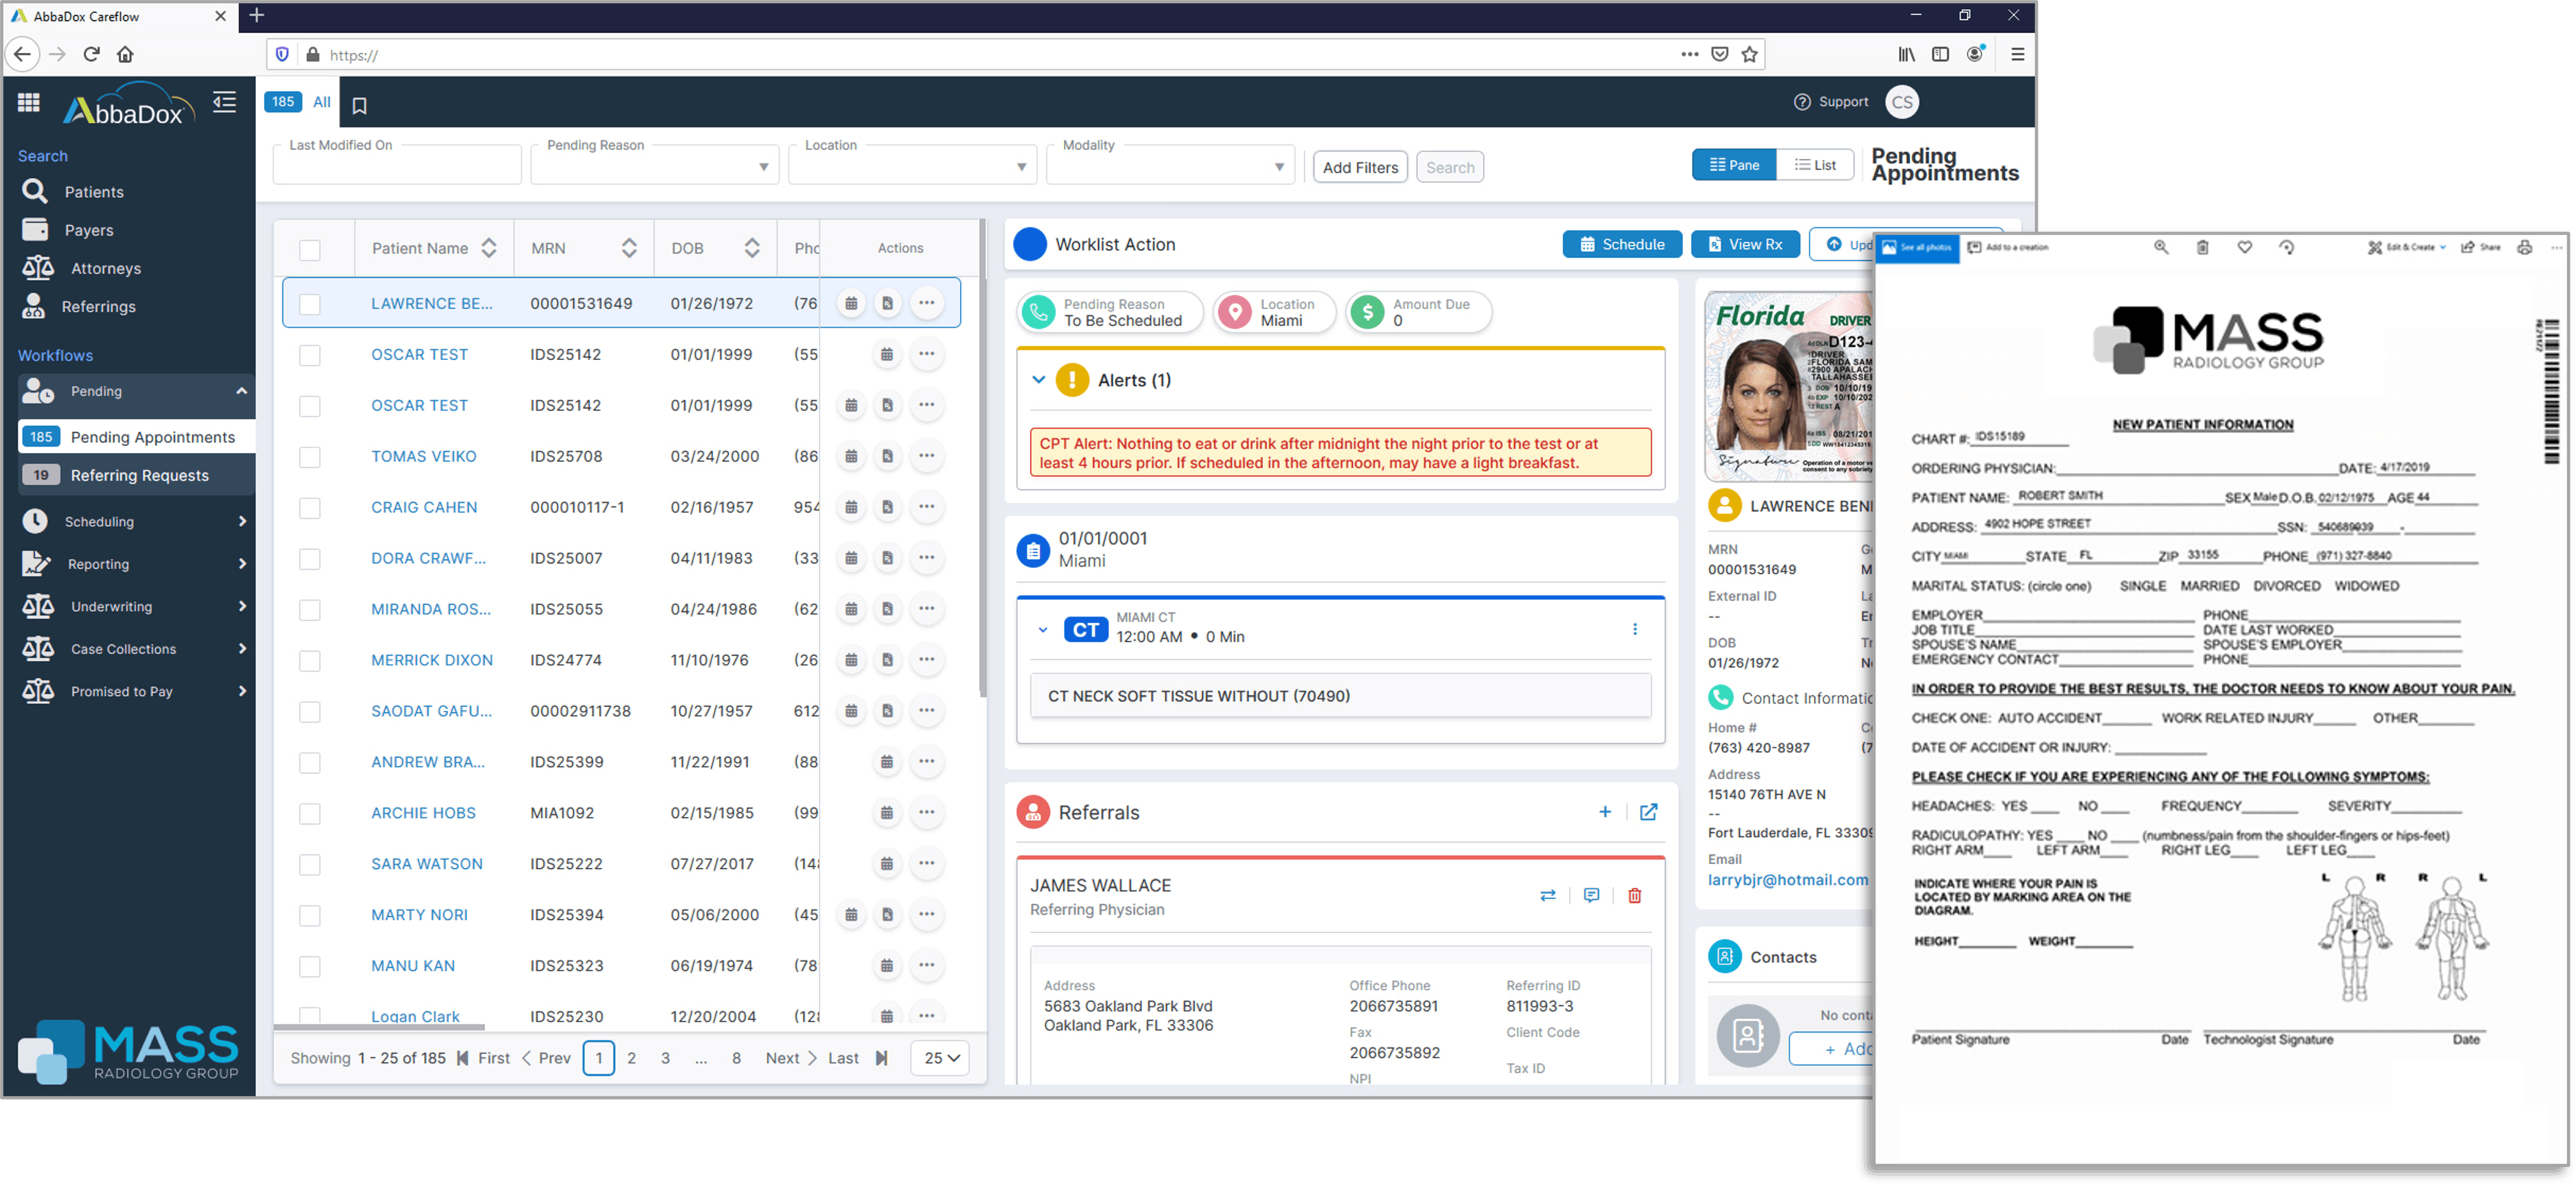Viewport: 2576px width, 1185px height.
Task: Click the Last Modified On input field
Action: tap(396, 166)
